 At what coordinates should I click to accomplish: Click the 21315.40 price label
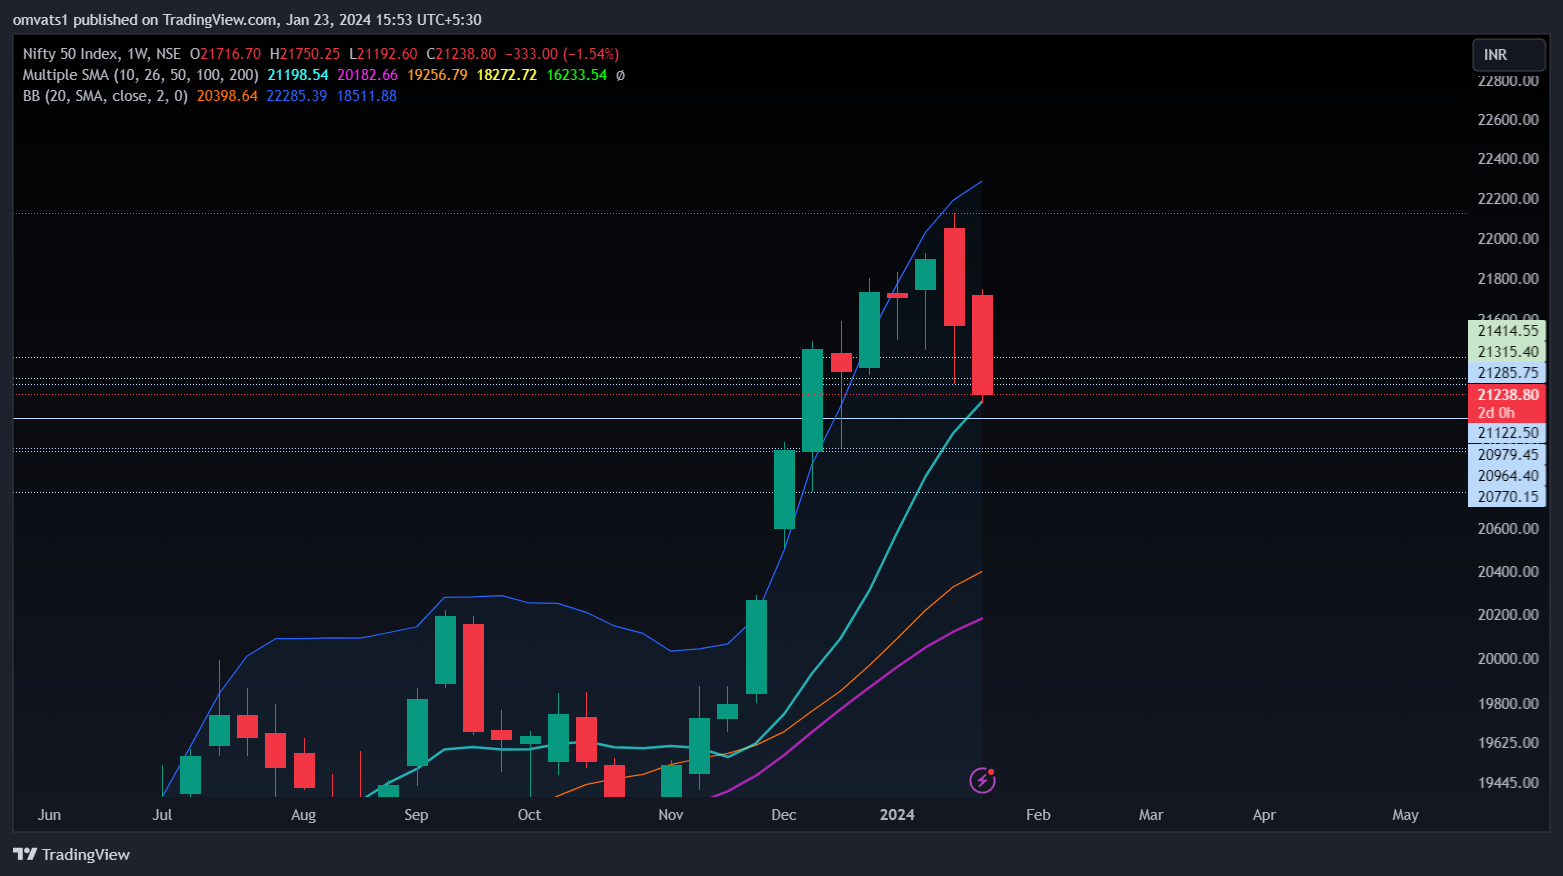pos(1507,352)
